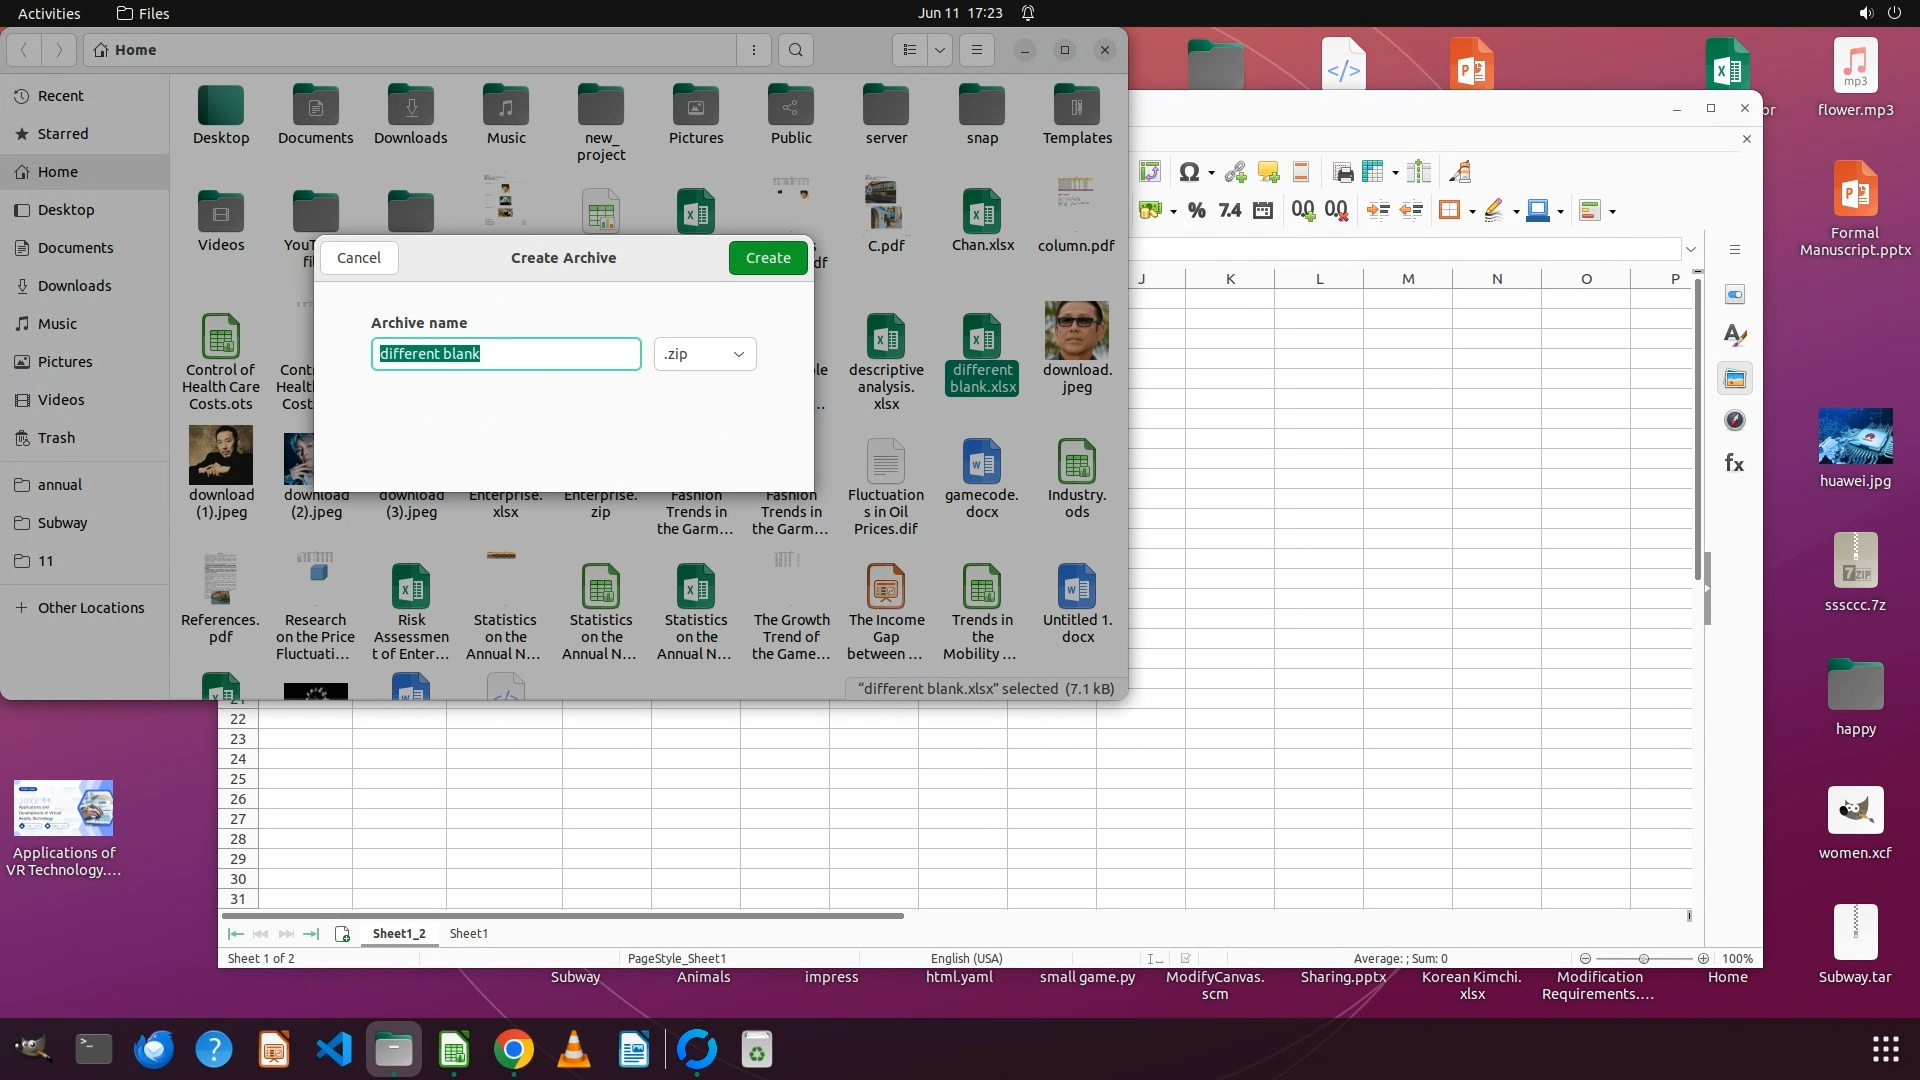The height and width of the screenshot is (1080, 1920).
Task: Open the Navigator compass in the sidebar
Action: (1735, 421)
